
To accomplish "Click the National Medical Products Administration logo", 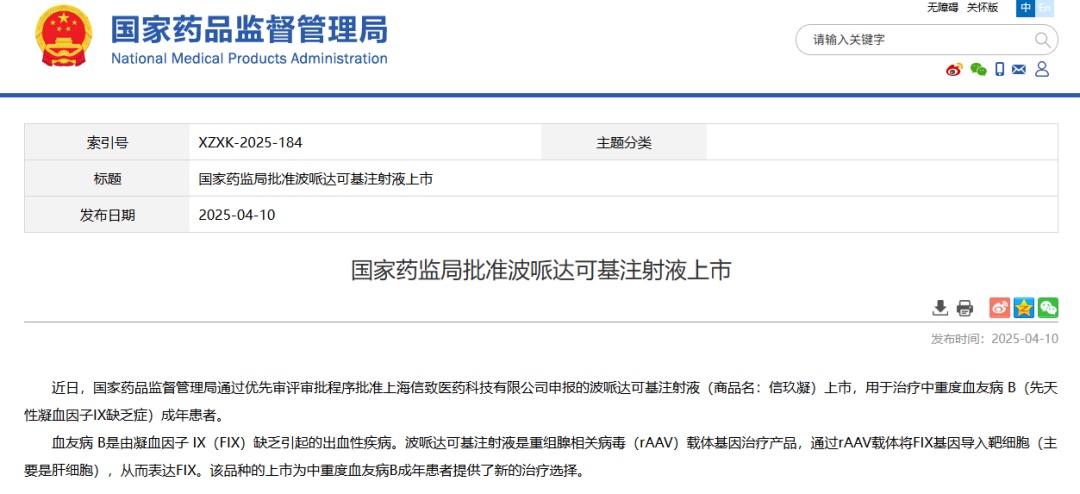I will 63,37.
